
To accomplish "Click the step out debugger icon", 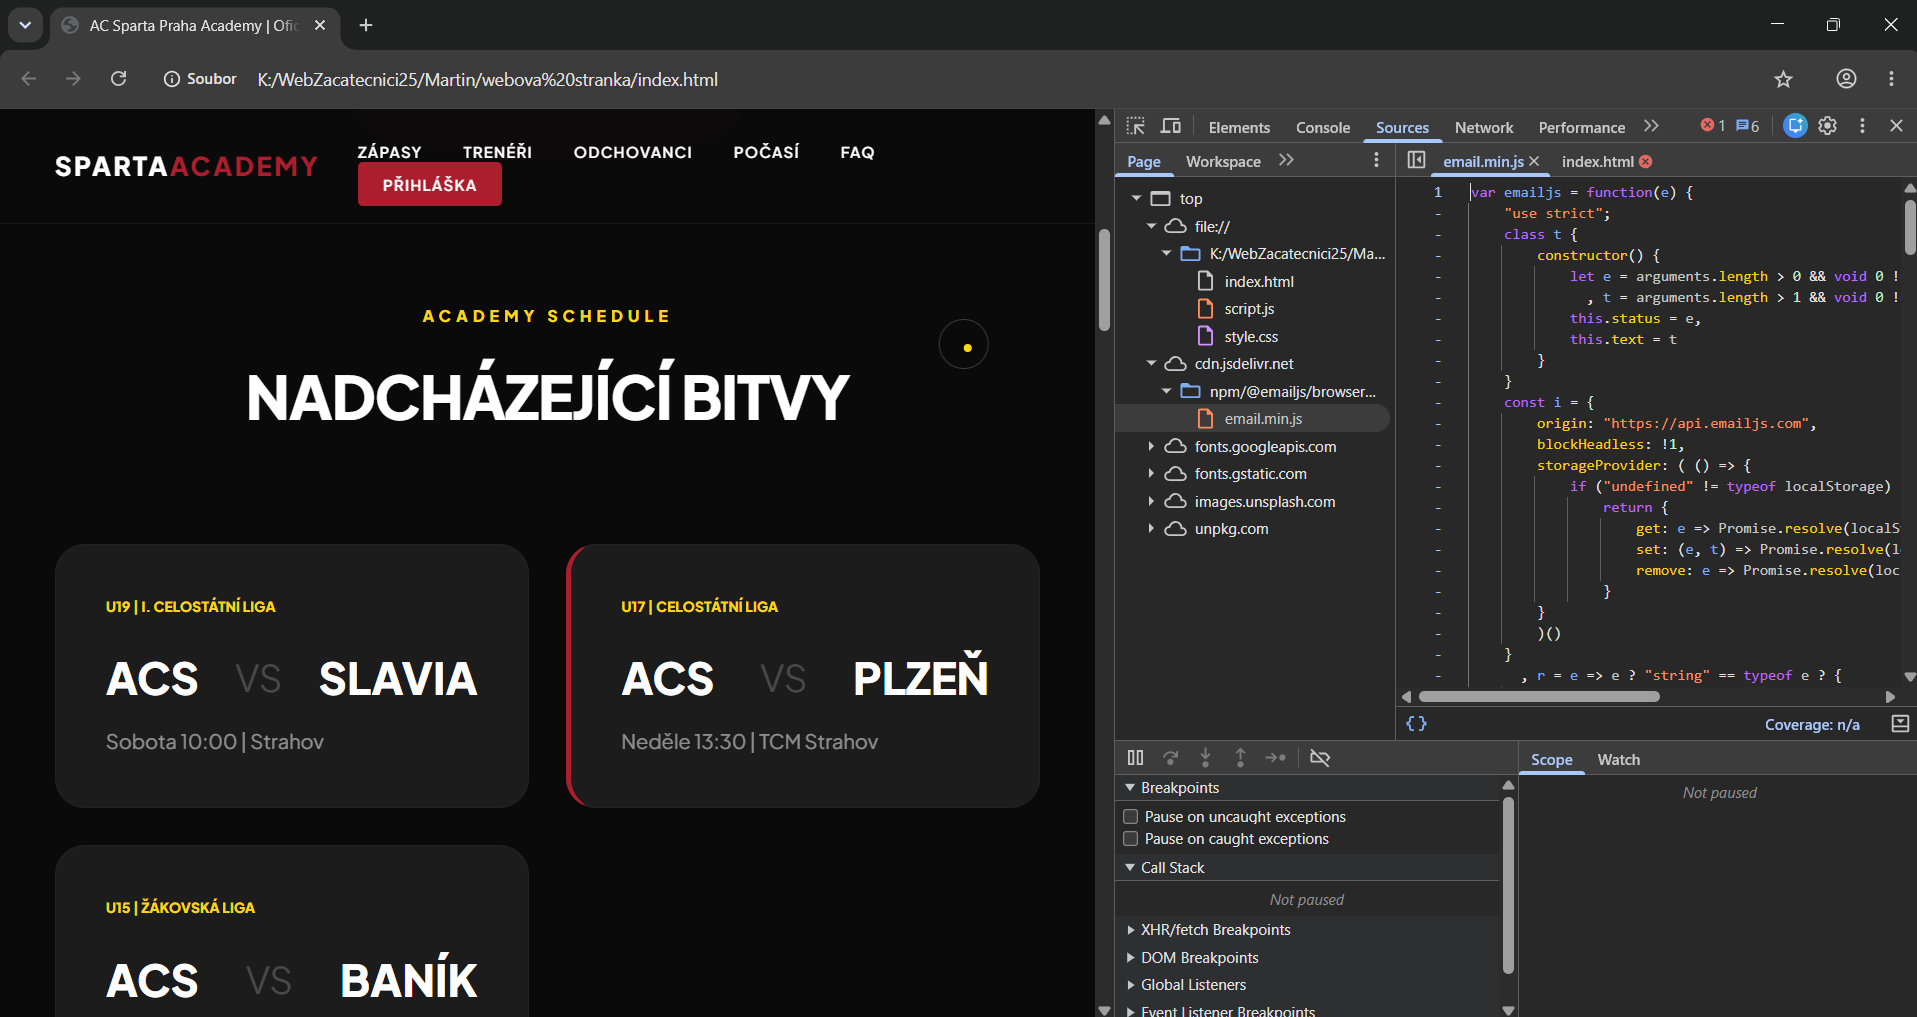I will pyautogui.click(x=1240, y=758).
